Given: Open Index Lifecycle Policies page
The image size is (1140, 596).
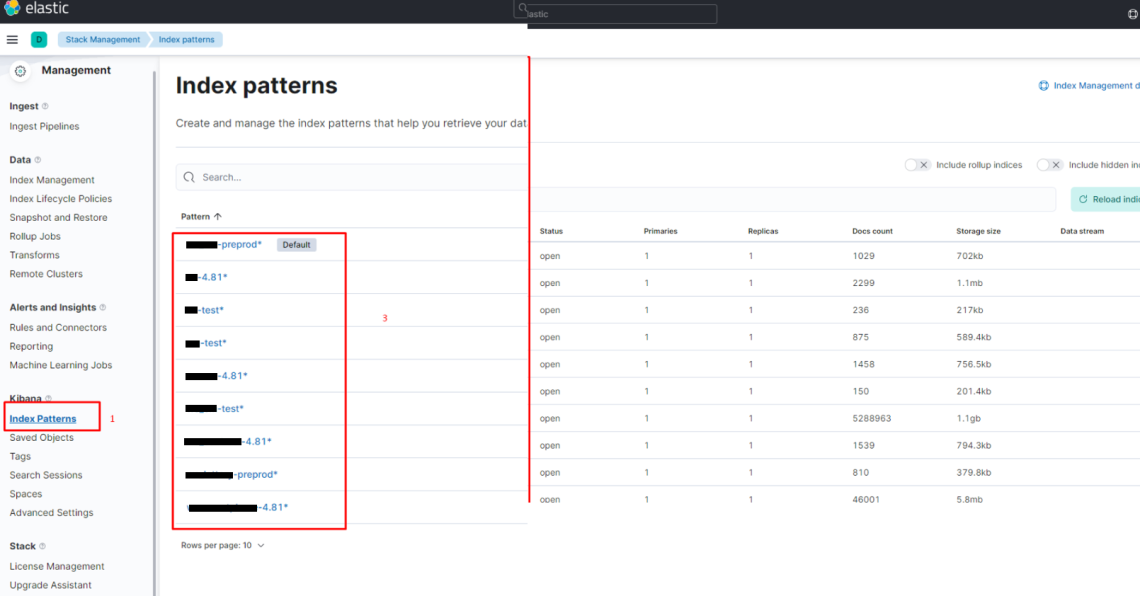Looking at the screenshot, I should pos(60,199).
